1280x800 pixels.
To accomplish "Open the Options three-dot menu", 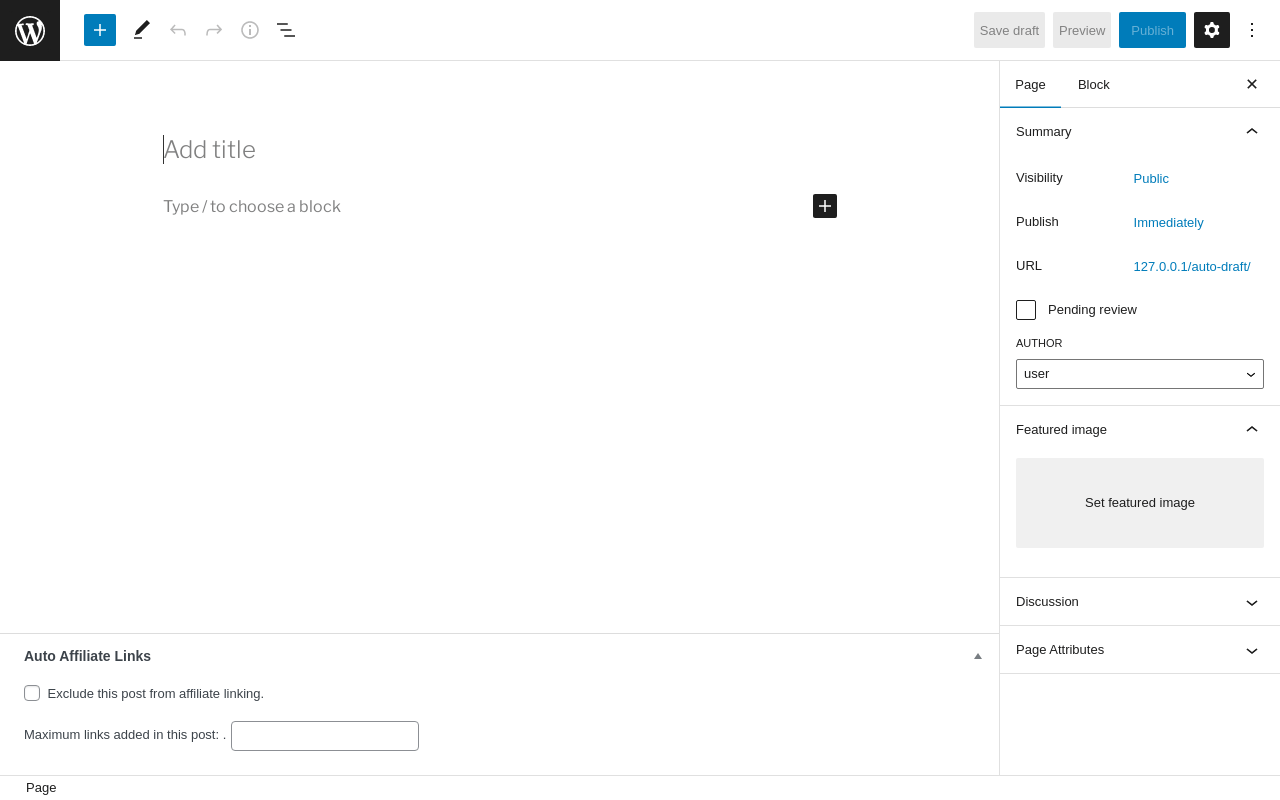I will pyautogui.click(x=1252, y=30).
